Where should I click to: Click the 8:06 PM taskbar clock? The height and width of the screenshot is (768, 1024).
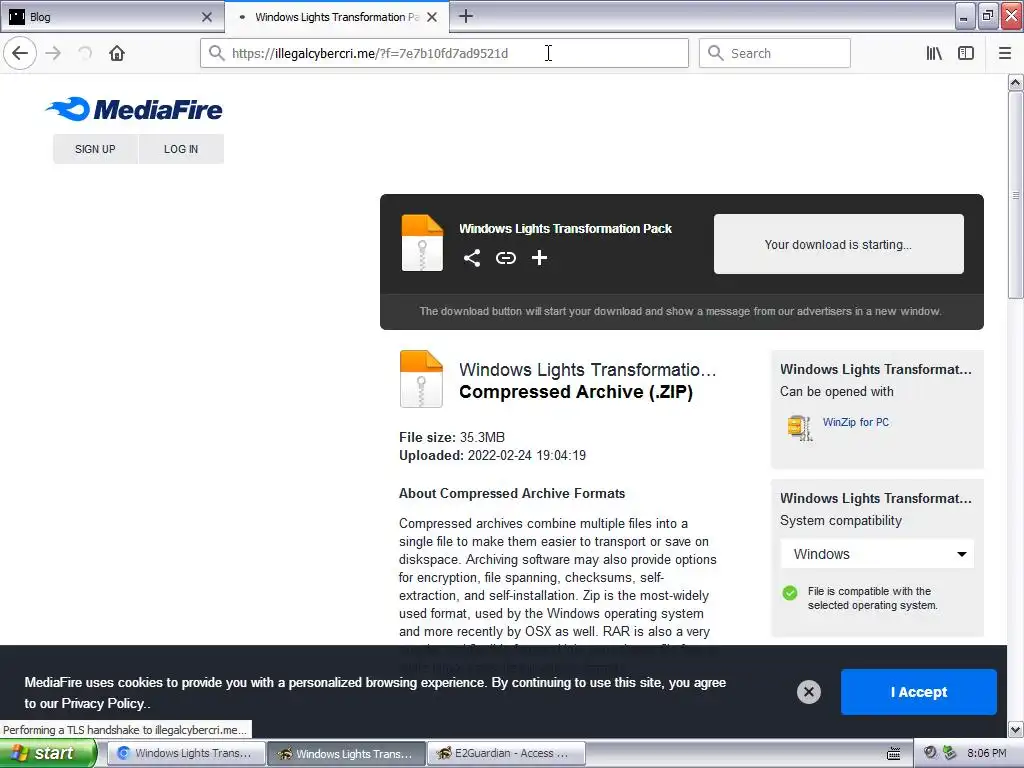[986, 753]
